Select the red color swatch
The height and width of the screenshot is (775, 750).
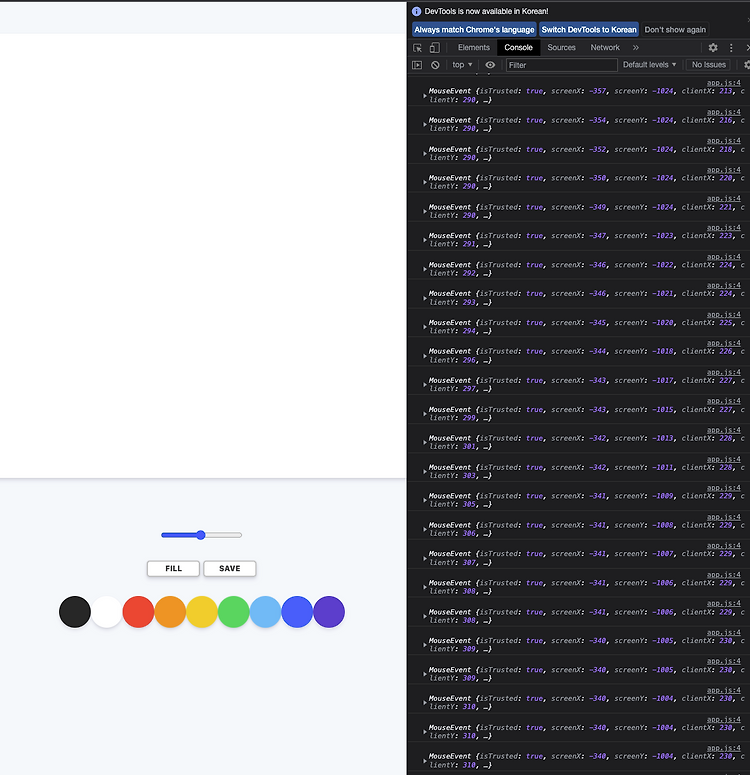138,612
